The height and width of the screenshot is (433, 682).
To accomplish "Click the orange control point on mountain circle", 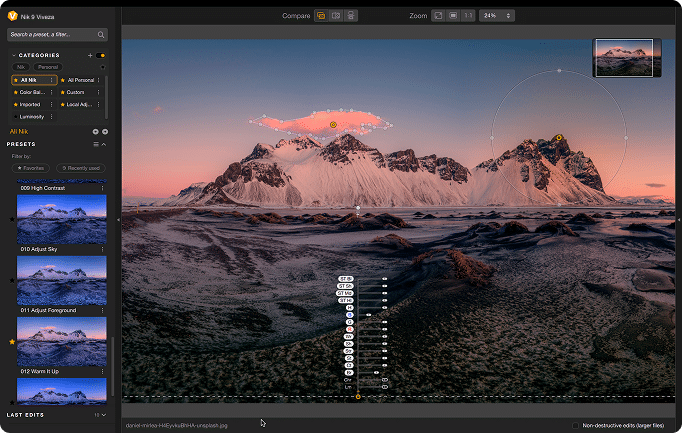I will pyautogui.click(x=559, y=138).
